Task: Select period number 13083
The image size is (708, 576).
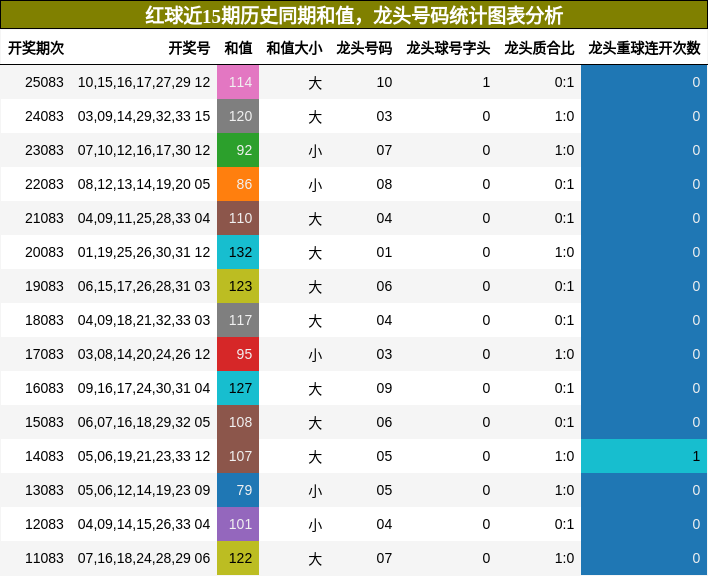Action: coord(44,490)
